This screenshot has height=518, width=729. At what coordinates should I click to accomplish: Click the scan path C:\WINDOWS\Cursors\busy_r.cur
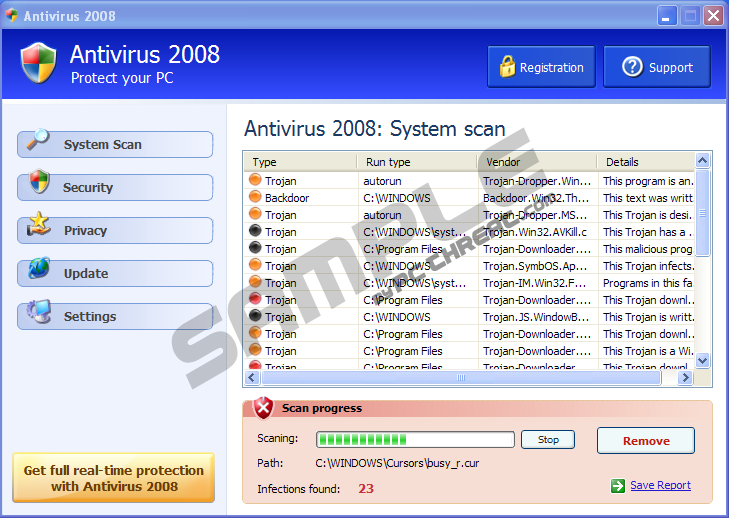[x=397, y=463]
